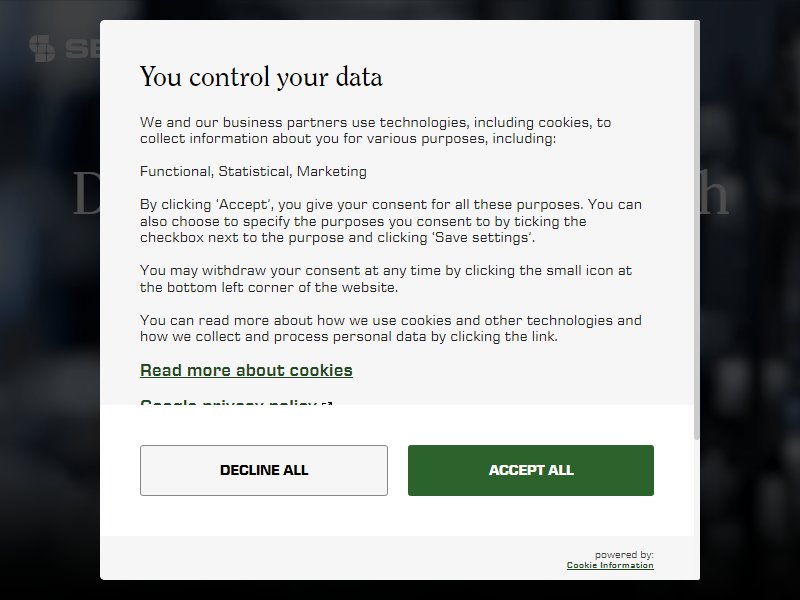Follow the 'Cookie Information' provider link

coord(610,565)
